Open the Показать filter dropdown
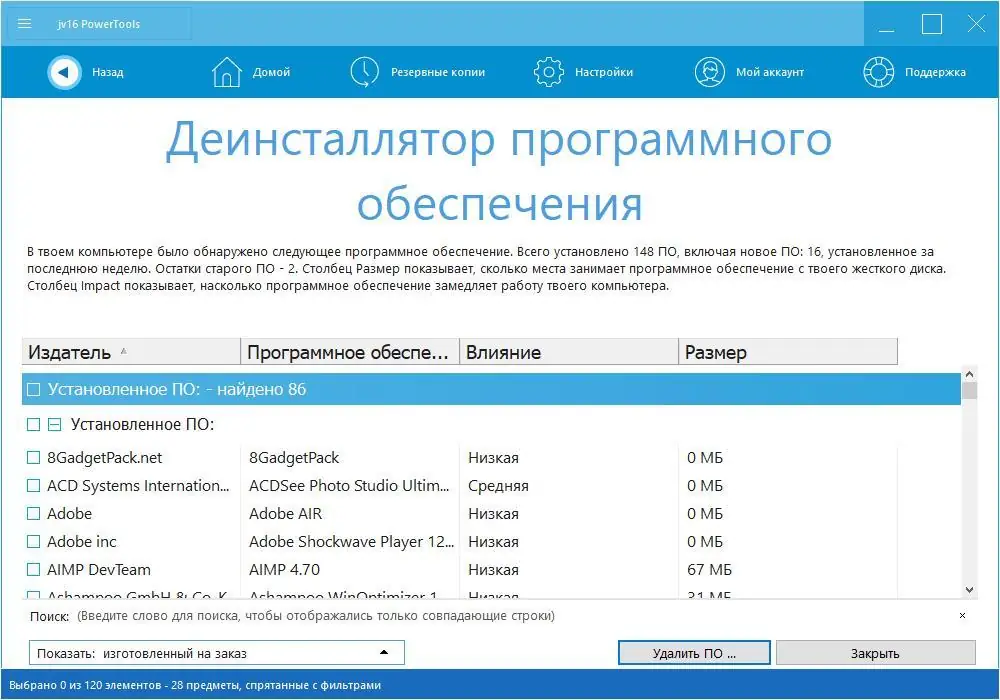This screenshot has height=700, width=1000. pyautogui.click(x=383, y=652)
